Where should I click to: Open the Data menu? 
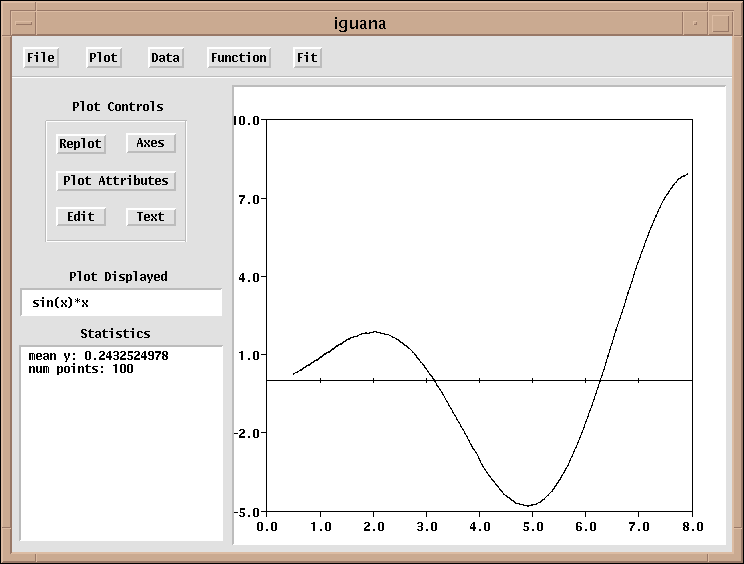click(165, 58)
